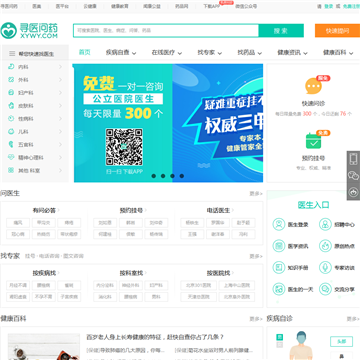The height and width of the screenshot is (360, 360).
Task: Click the 上海中山医院 tag
Action: [237, 285]
